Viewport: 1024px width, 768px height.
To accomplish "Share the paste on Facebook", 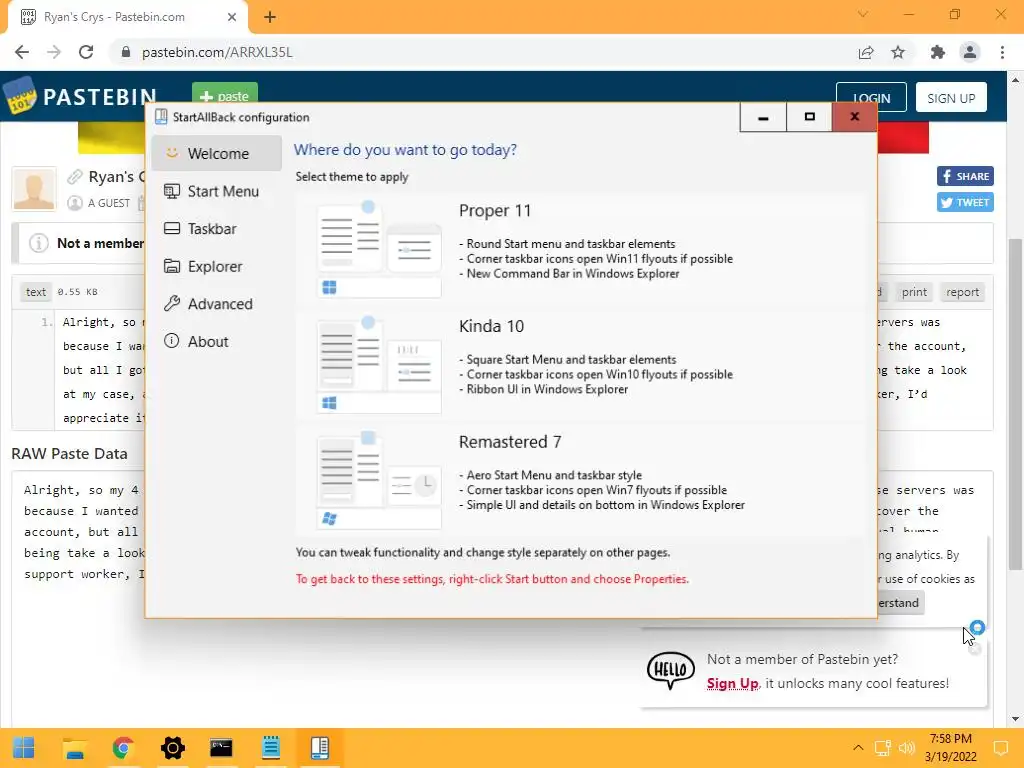I will tap(965, 176).
